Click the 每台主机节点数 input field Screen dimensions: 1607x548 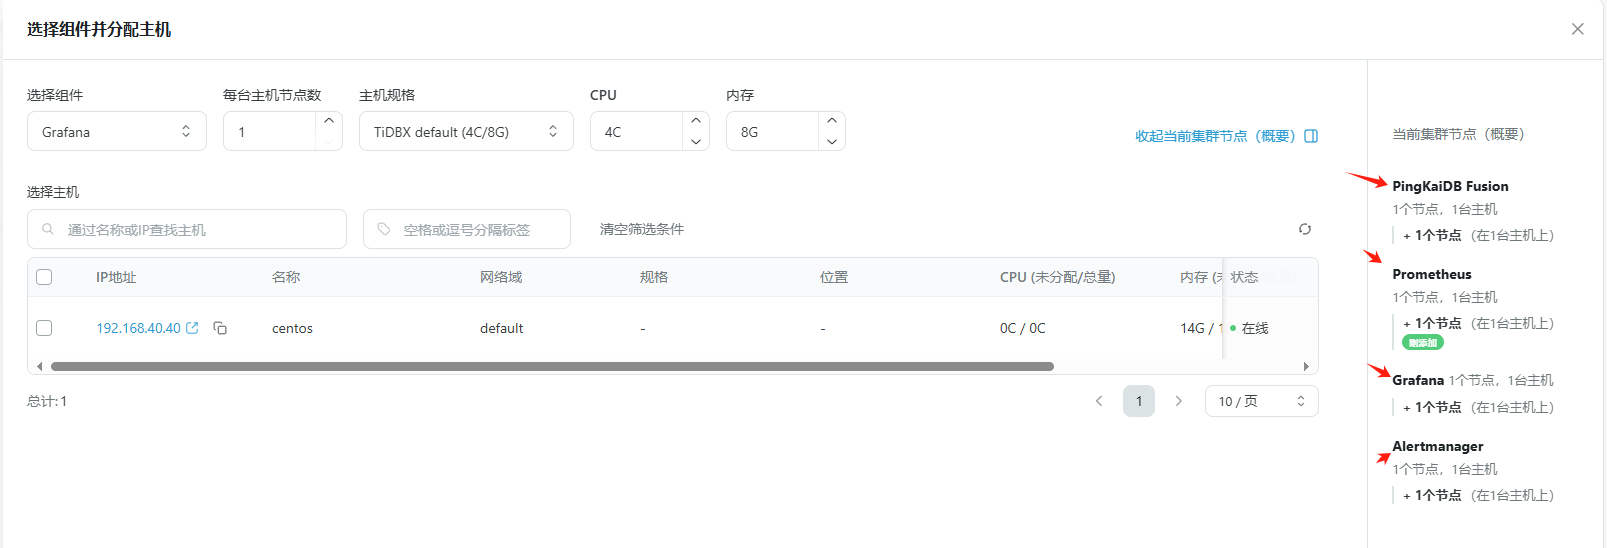point(271,131)
